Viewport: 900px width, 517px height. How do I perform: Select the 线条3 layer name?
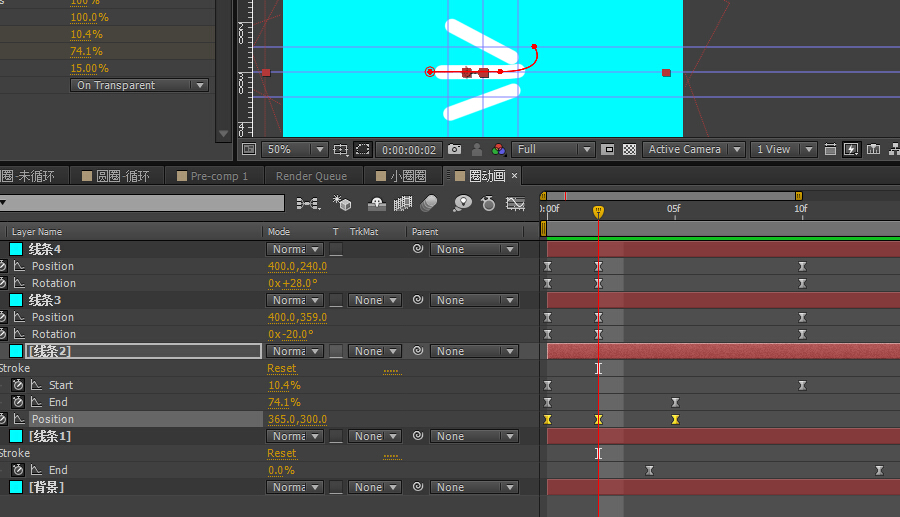[x=45, y=300]
